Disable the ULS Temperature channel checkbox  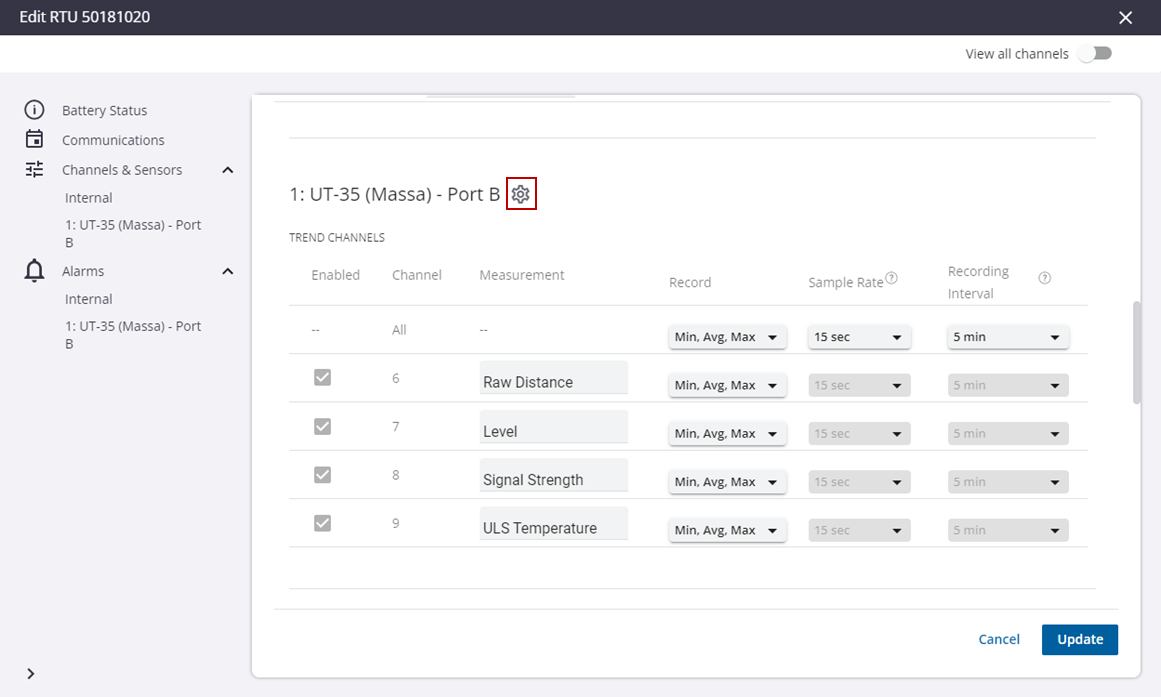tap(322, 522)
